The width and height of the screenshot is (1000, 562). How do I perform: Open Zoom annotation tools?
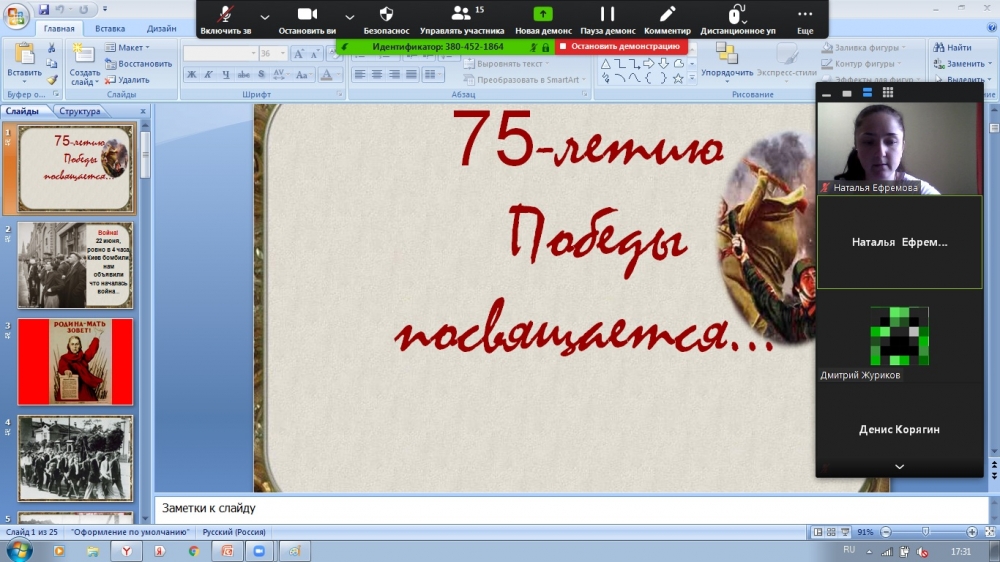667,19
